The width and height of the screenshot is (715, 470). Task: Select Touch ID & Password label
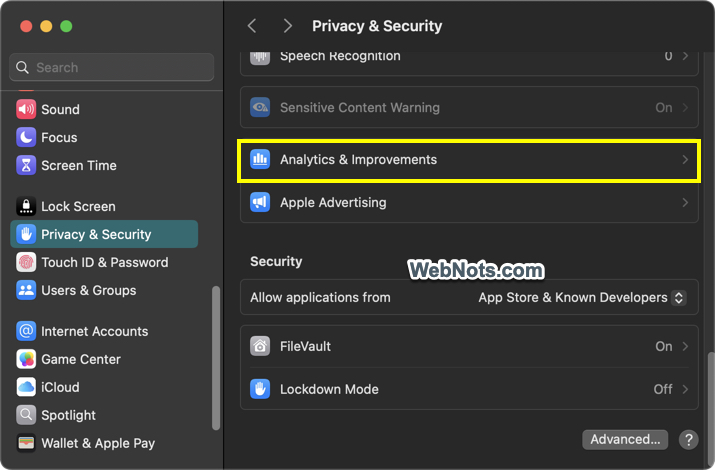pos(105,262)
